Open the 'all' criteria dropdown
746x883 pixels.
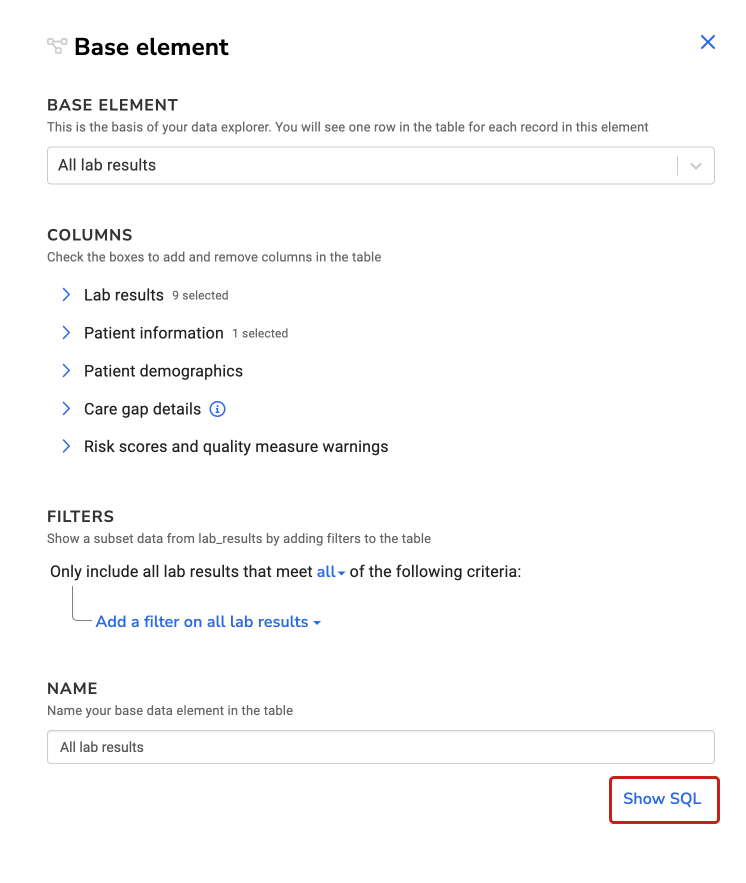click(x=331, y=572)
